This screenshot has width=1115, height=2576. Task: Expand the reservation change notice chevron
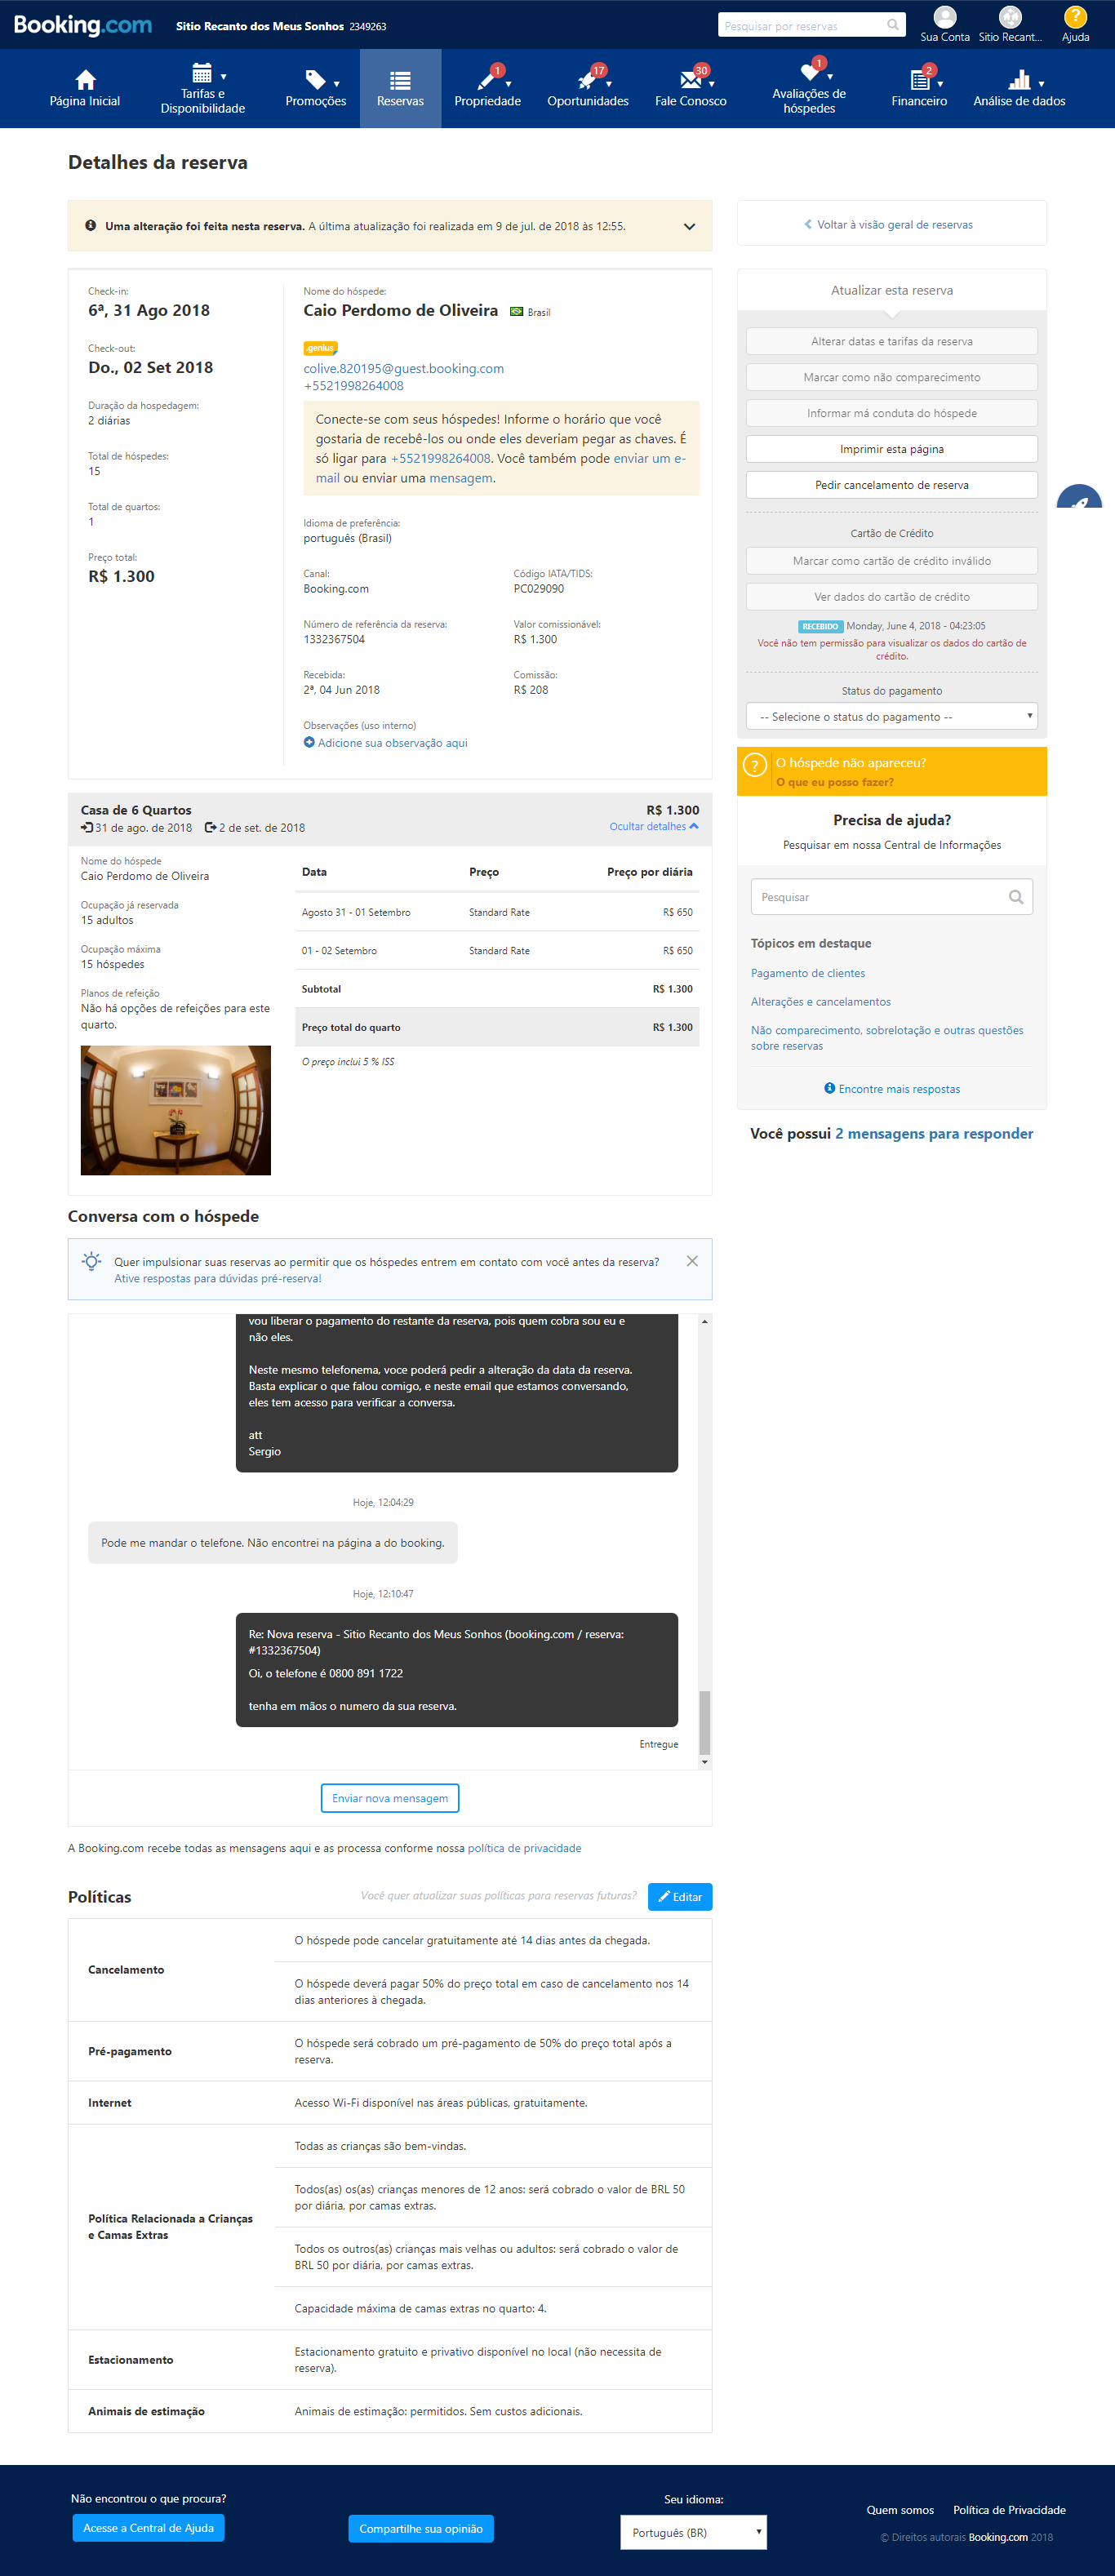[689, 226]
